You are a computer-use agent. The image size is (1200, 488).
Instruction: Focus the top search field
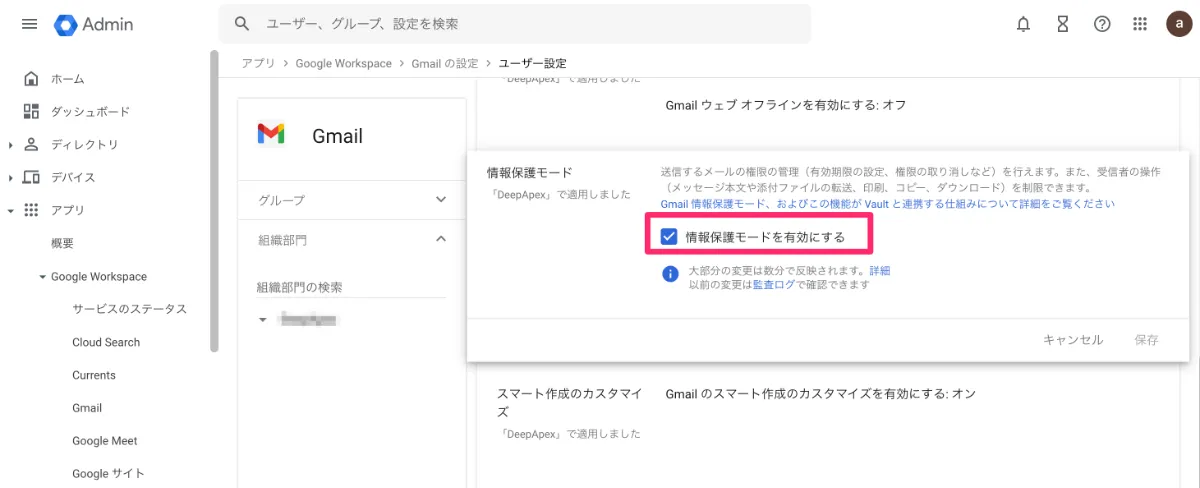coord(515,24)
